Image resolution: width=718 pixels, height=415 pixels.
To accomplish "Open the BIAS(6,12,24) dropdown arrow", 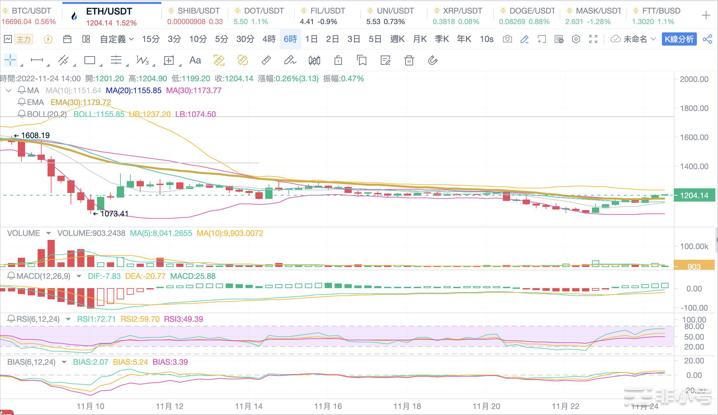I will pyautogui.click(x=64, y=362).
